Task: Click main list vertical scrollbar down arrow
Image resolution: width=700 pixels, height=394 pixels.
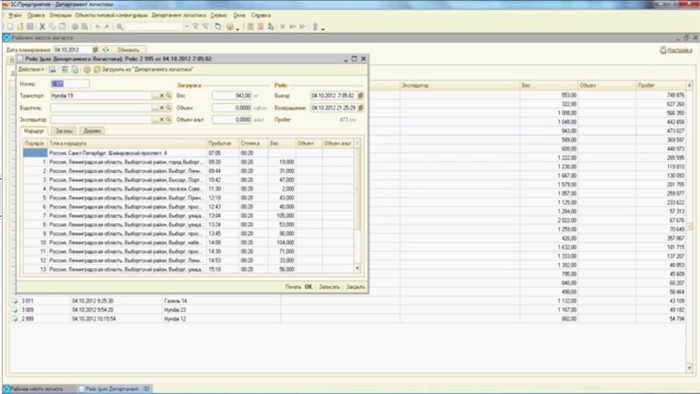Action: click(x=690, y=368)
